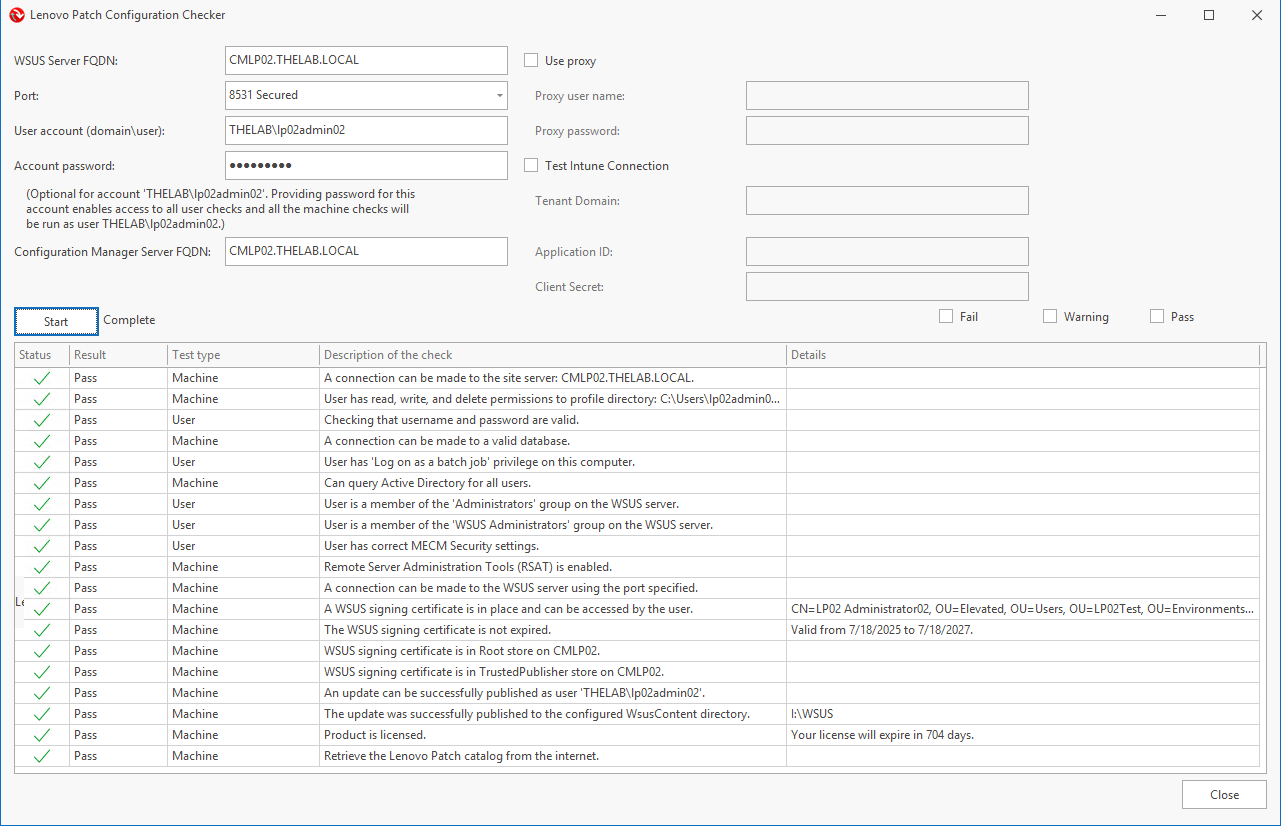Click green checkmark beside 'Product is licensed'
This screenshot has width=1281, height=827.
[x=42, y=735]
